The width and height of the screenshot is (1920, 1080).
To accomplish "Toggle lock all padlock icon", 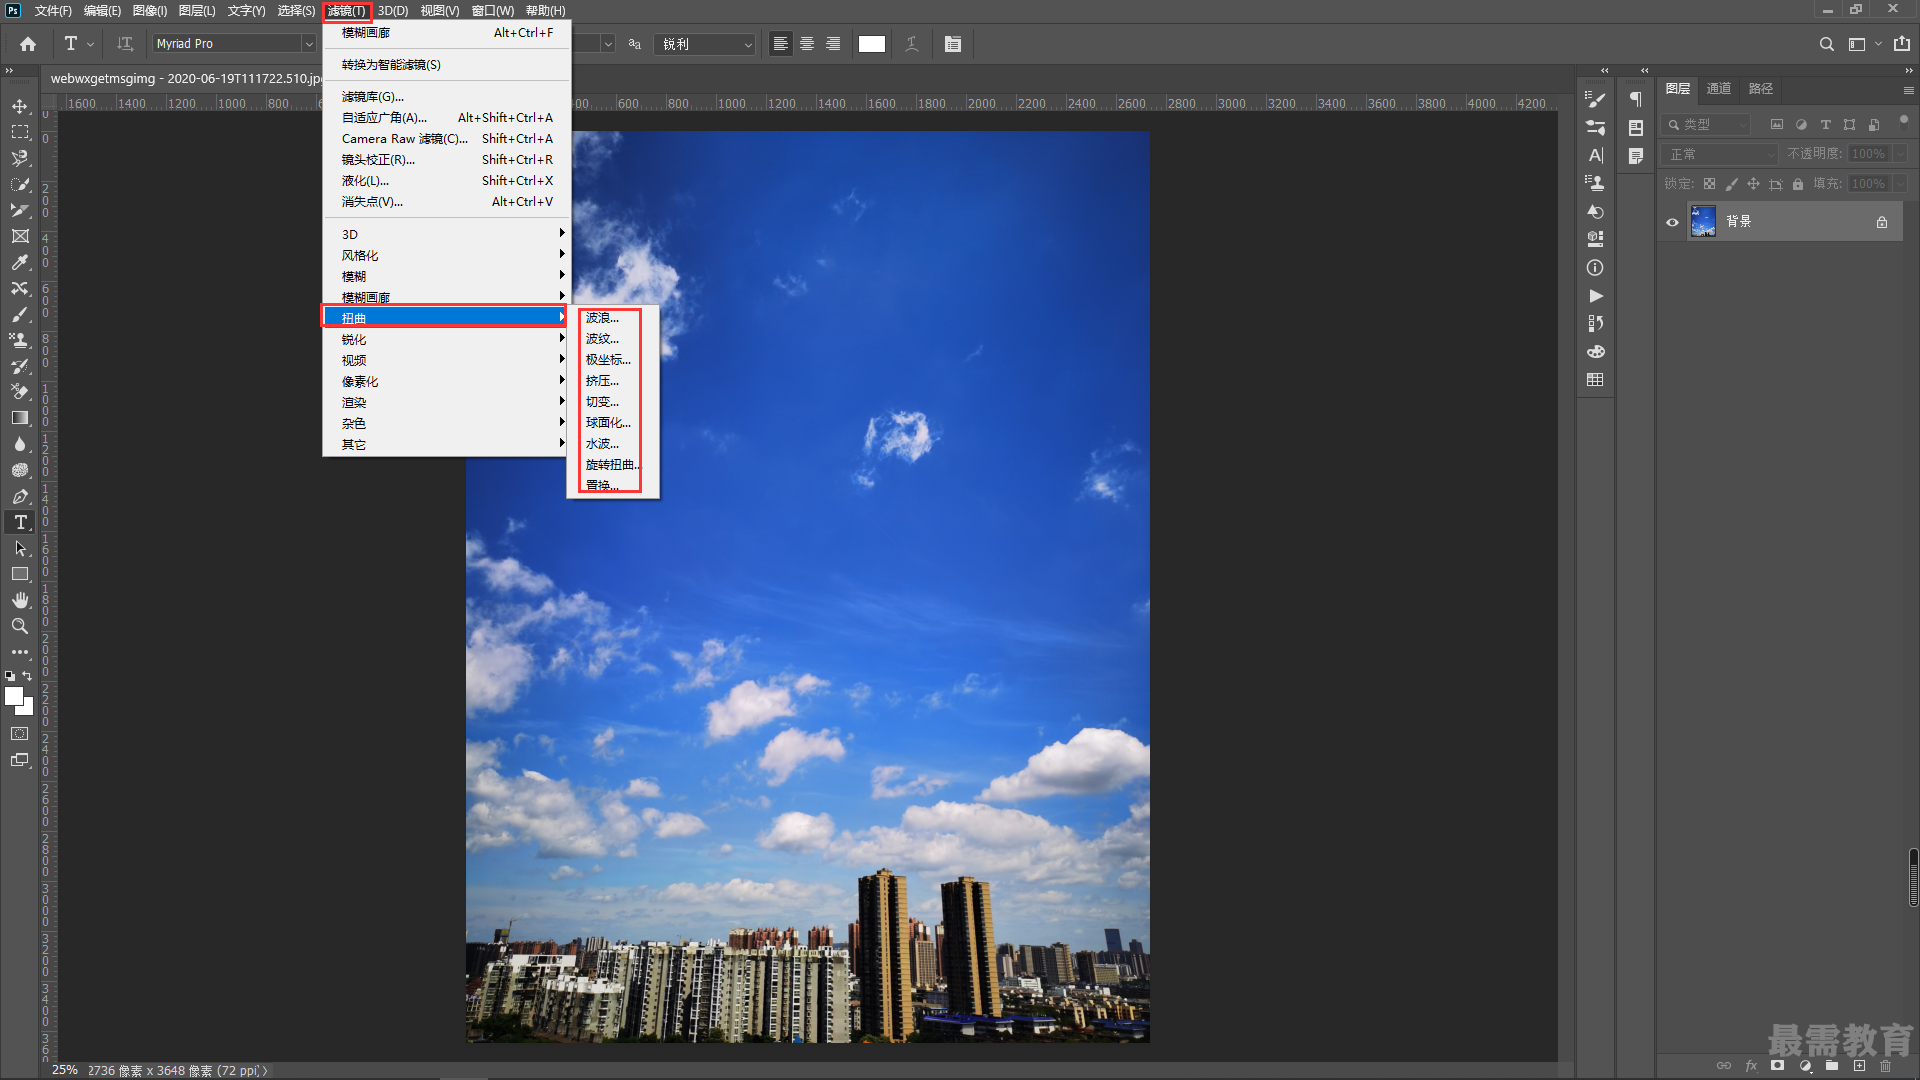I will (1798, 184).
